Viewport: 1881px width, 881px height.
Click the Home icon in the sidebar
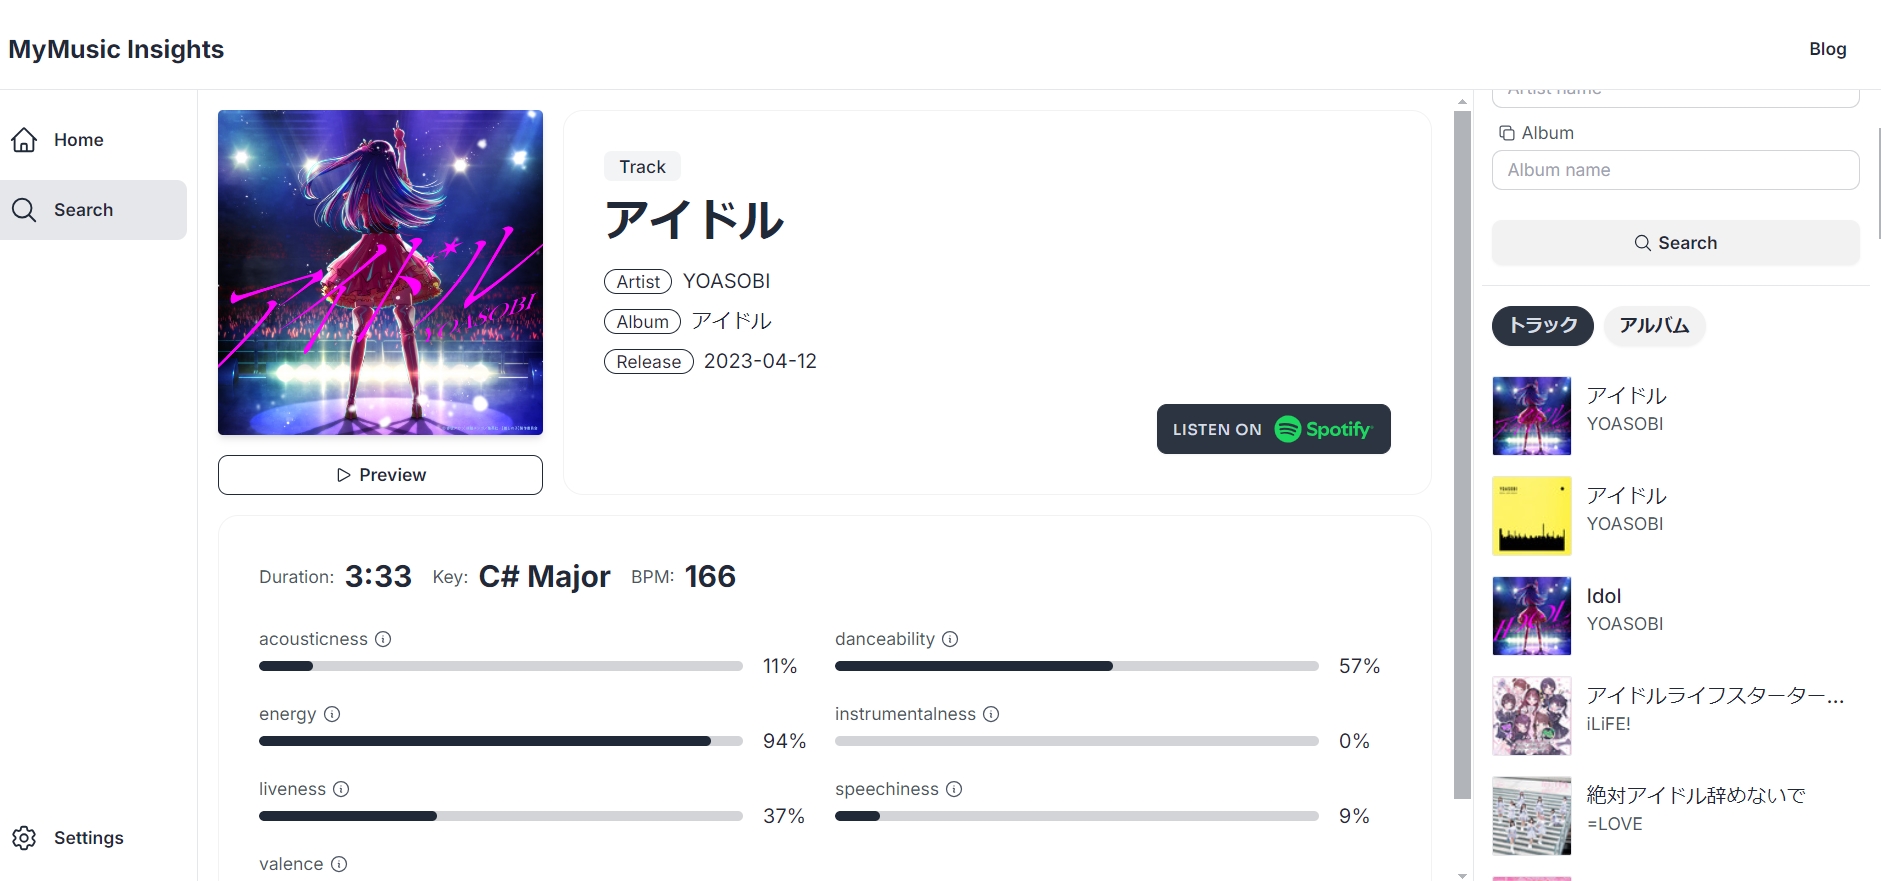(x=24, y=140)
